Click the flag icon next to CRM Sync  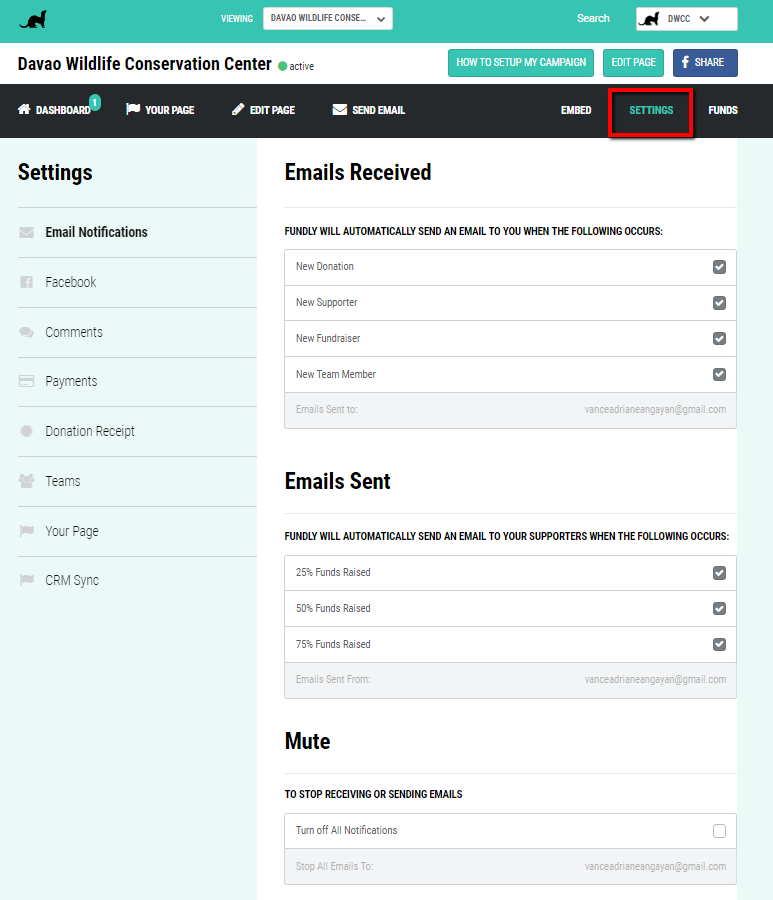pyautogui.click(x=26, y=580)
